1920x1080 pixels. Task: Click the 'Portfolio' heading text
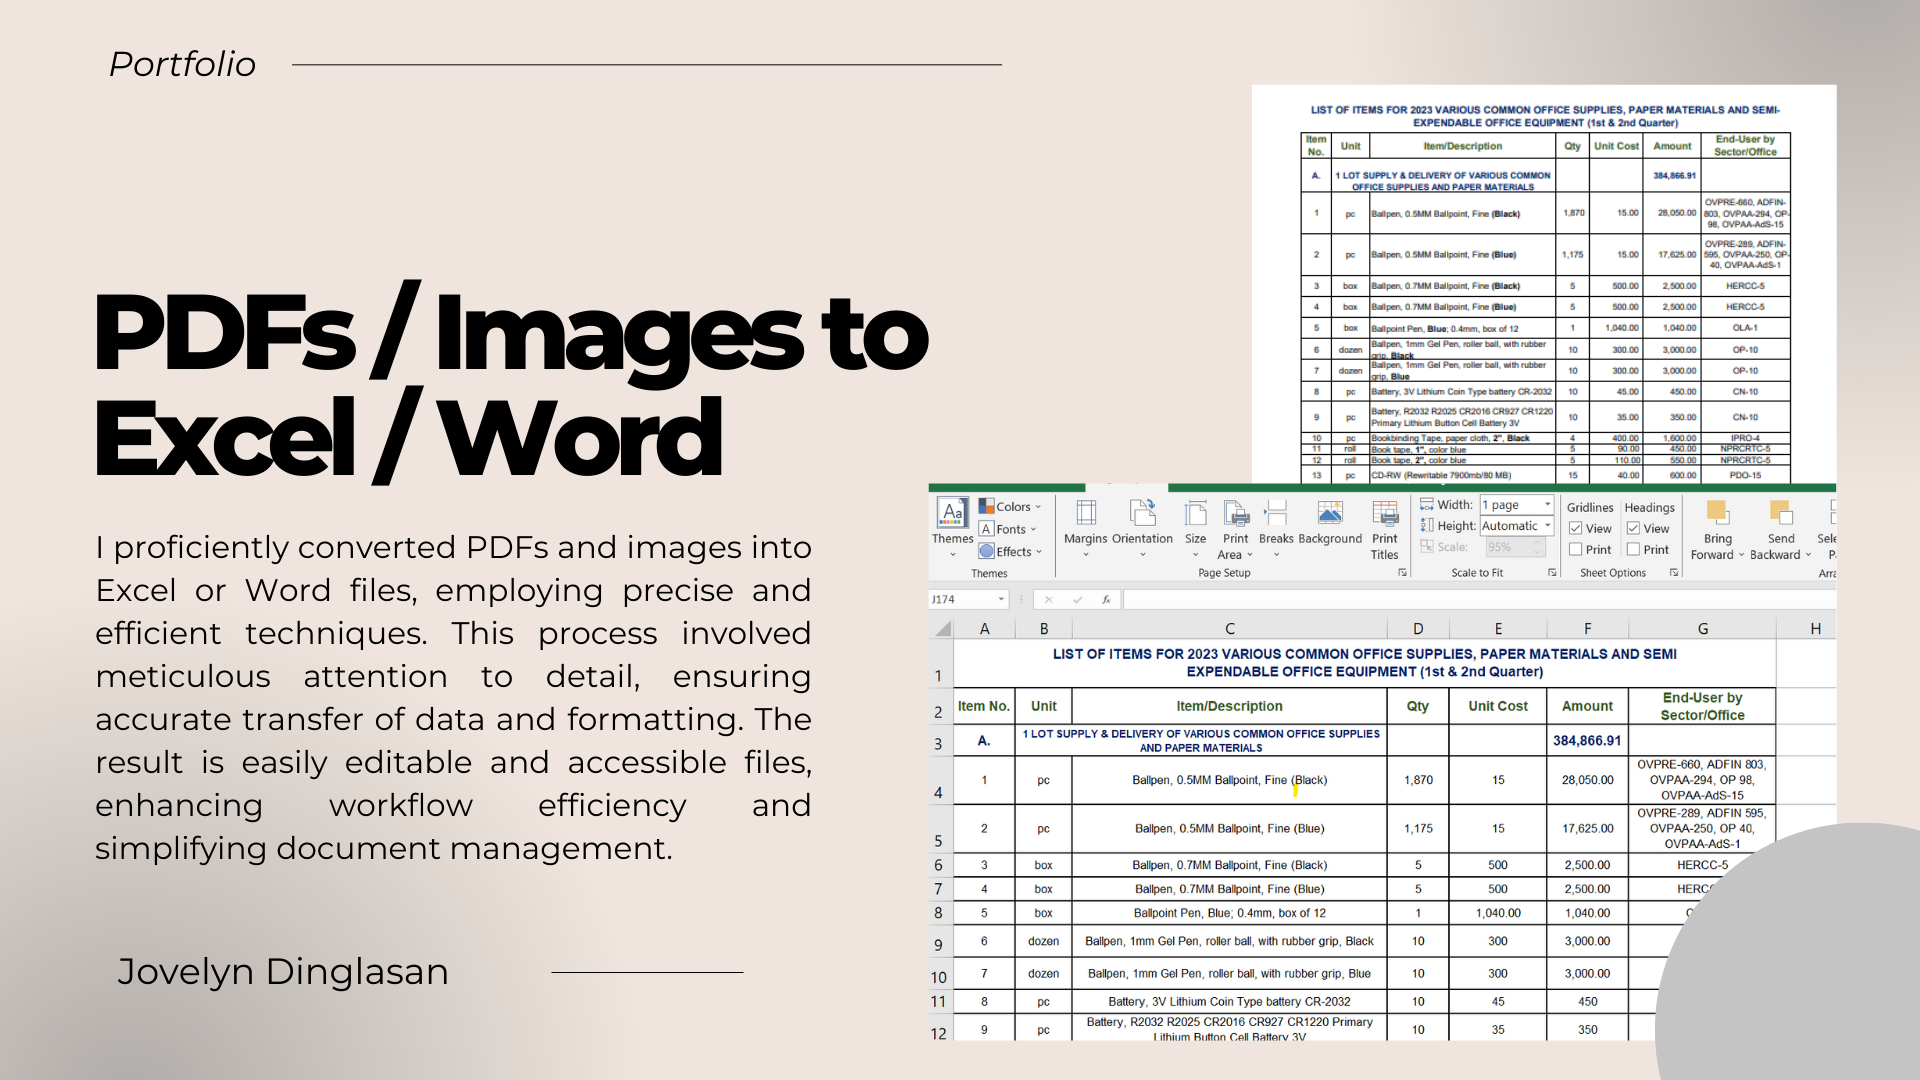point(182,64)
